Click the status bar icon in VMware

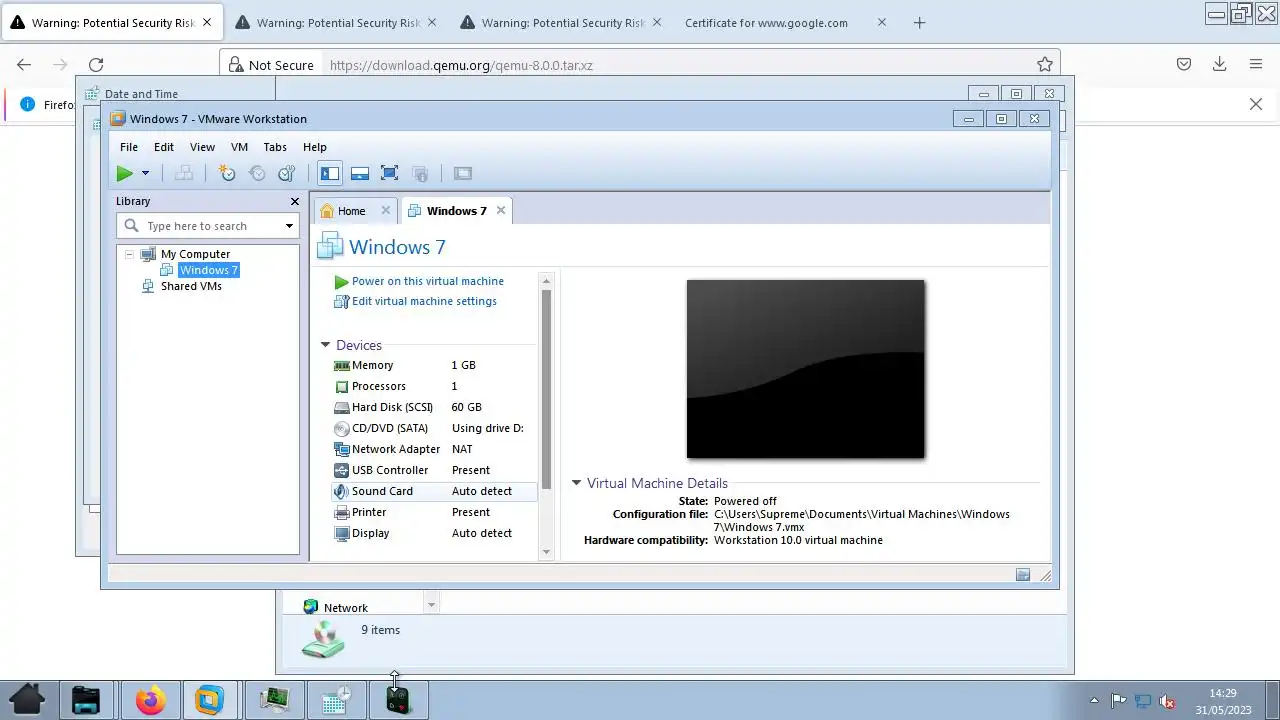pyautogui.click(x=1023, y=575)
